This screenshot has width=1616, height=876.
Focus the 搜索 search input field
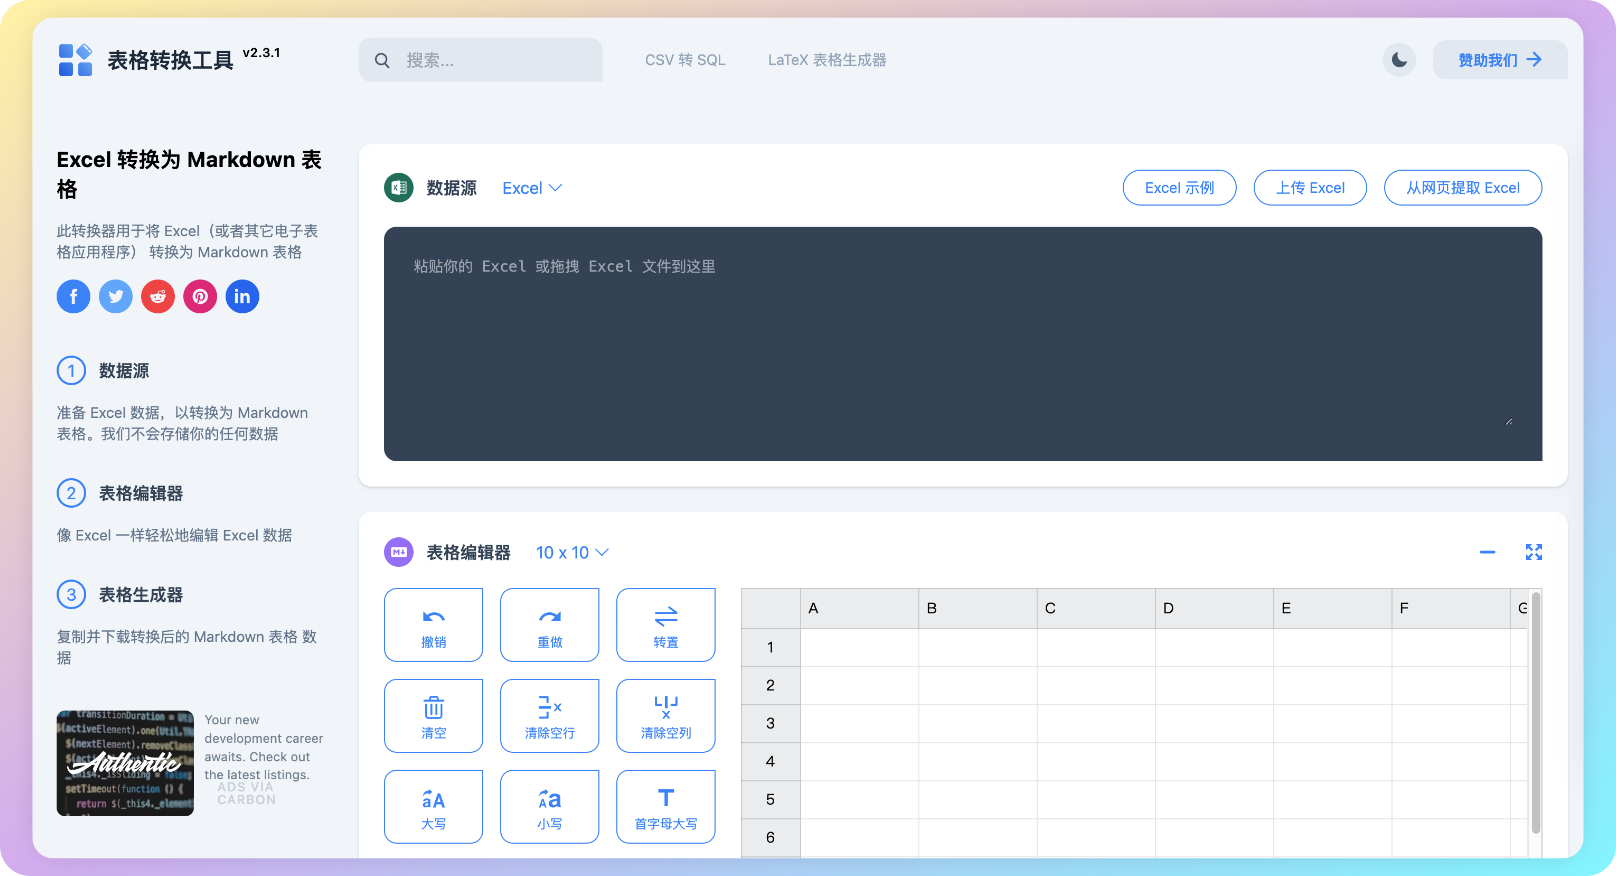pos(481,60)
